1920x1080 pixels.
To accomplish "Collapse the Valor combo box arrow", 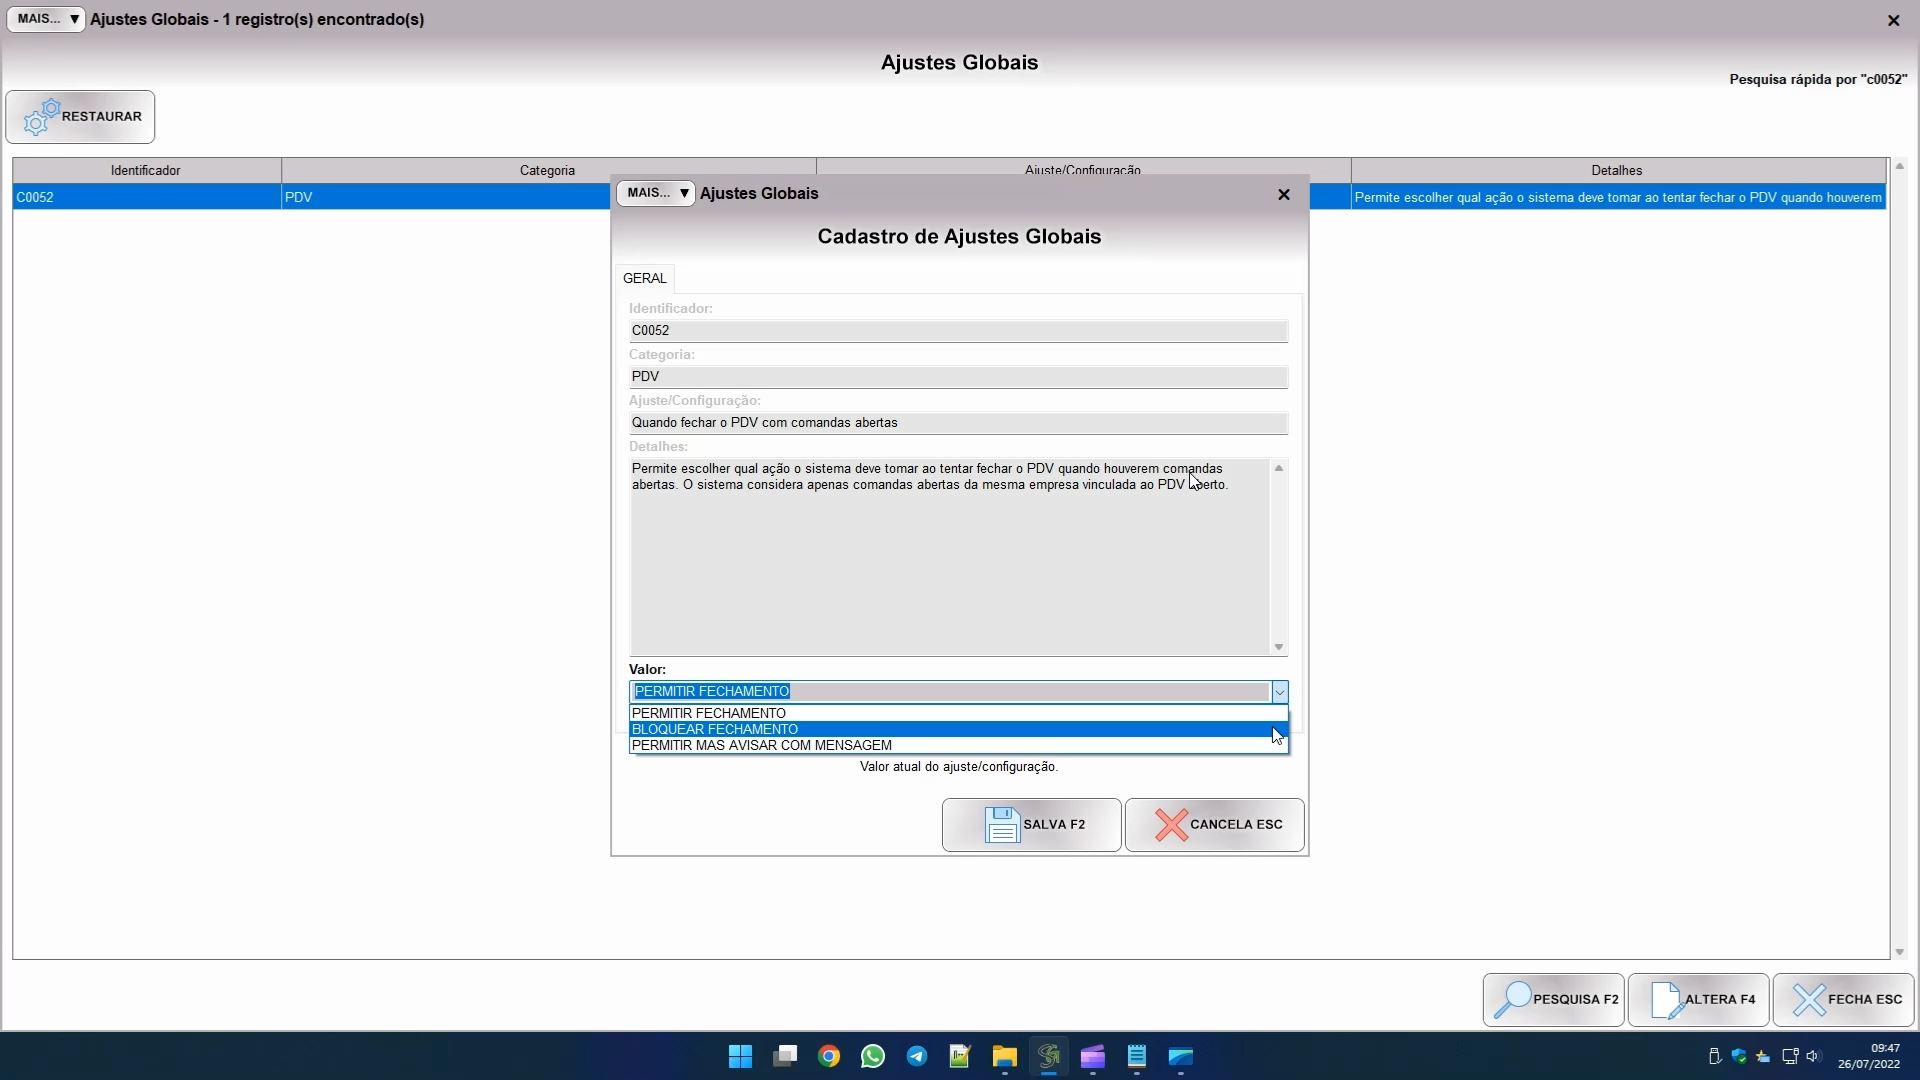I will pos(1279,692).
